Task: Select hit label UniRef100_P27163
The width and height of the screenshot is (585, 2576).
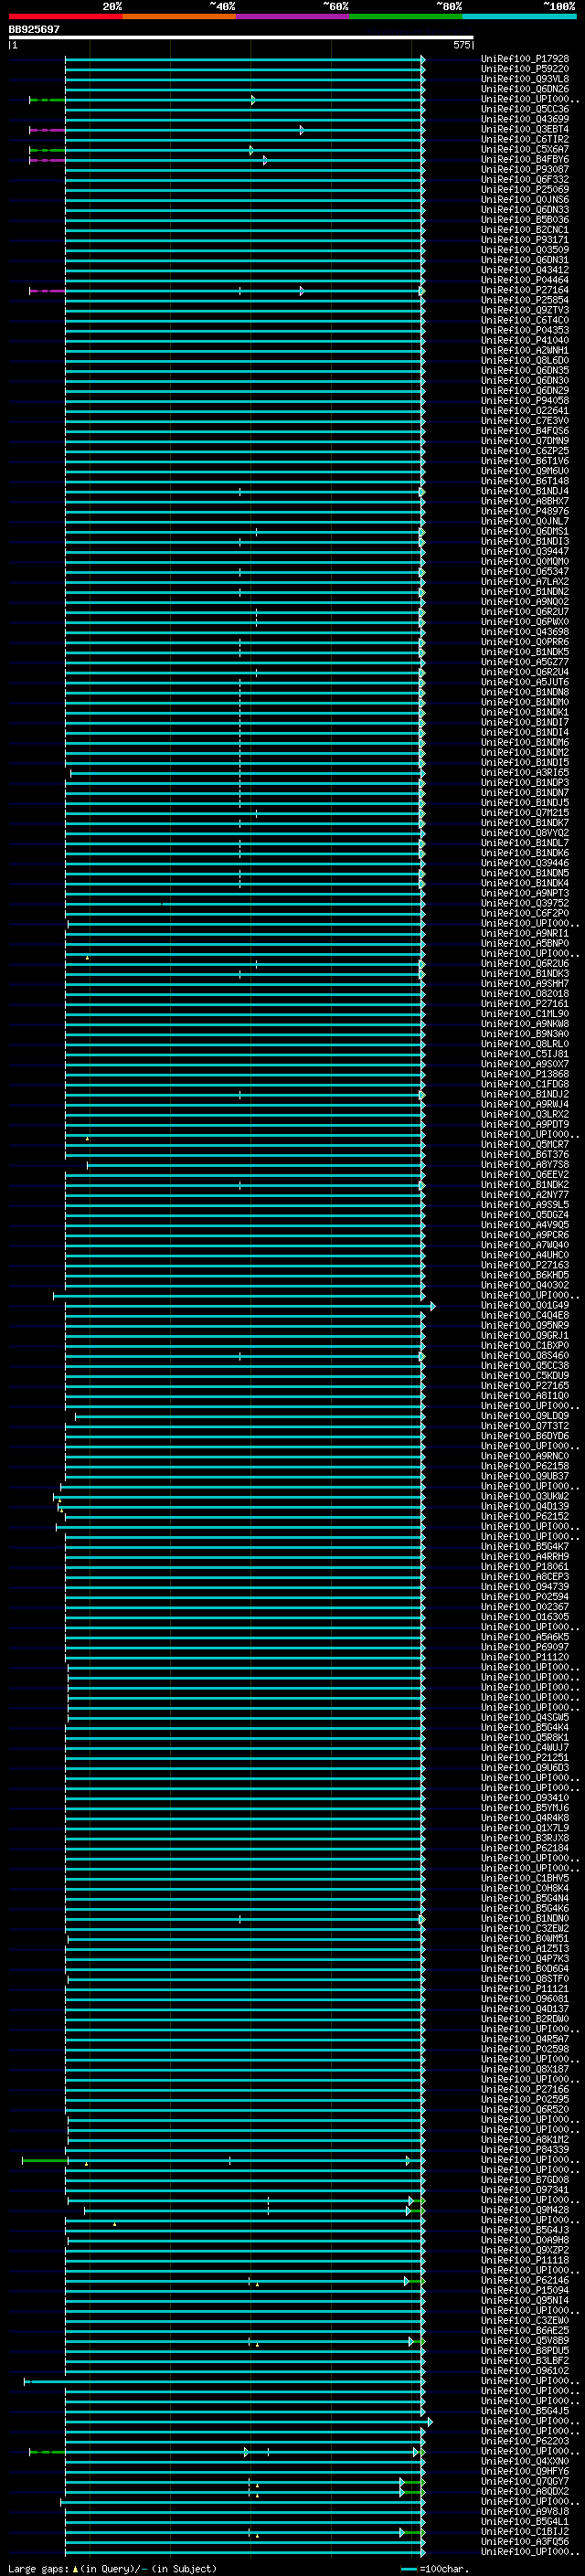Action: point(524,1265)
